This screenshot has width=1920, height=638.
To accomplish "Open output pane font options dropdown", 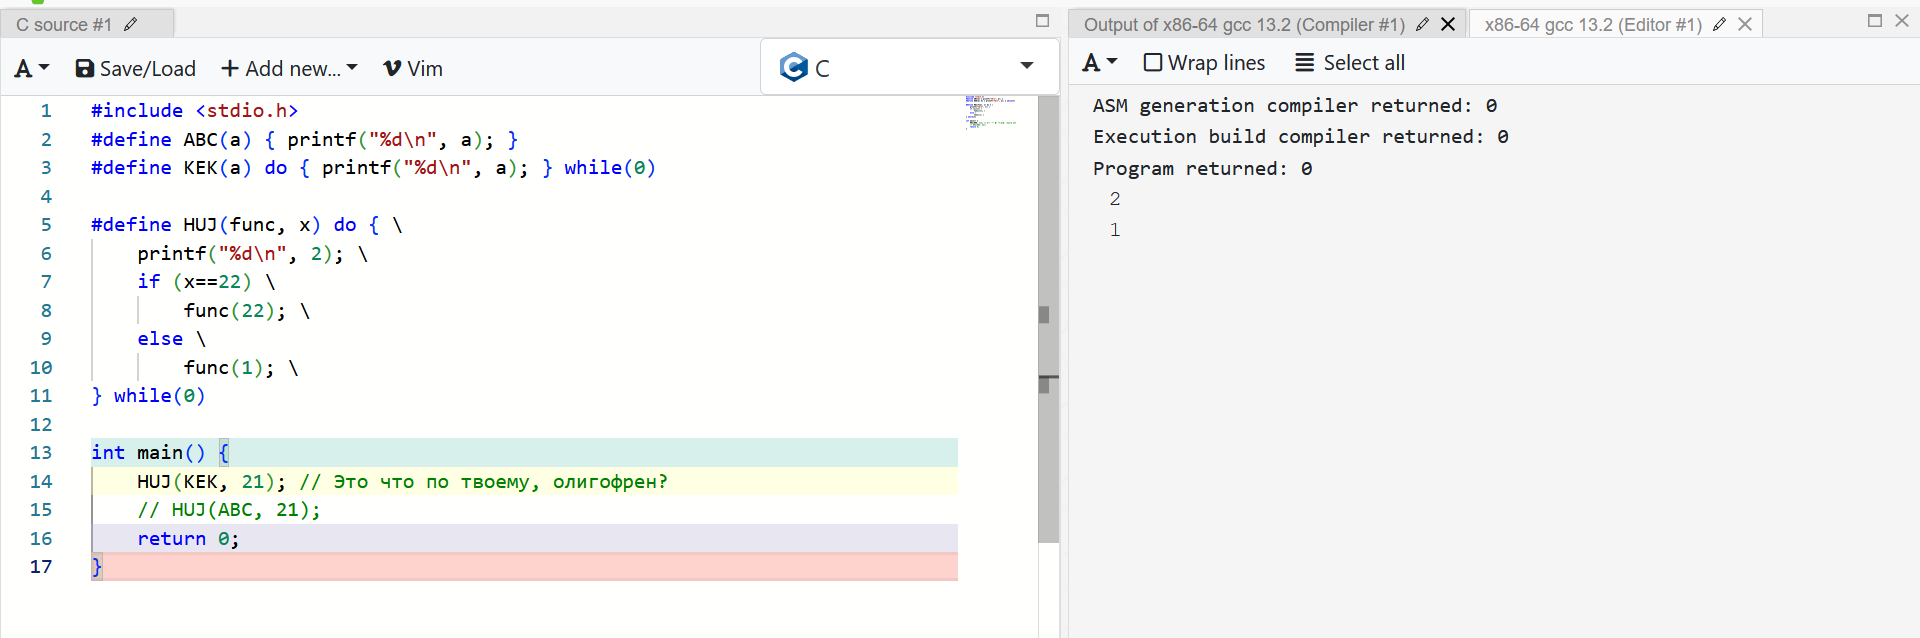I will (x=1099, y=63).
